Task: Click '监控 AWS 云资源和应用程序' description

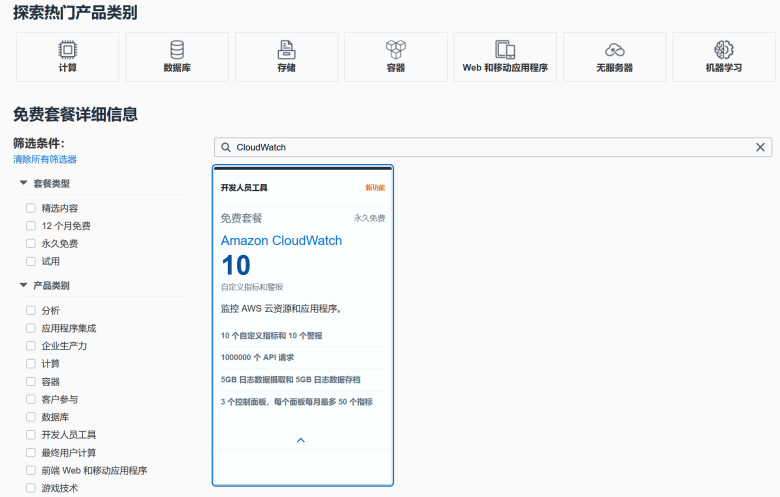Action: 282,309
